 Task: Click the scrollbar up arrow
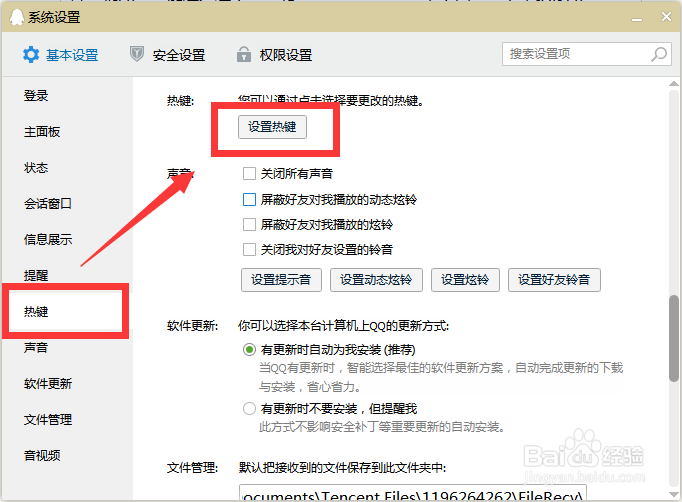674,84
